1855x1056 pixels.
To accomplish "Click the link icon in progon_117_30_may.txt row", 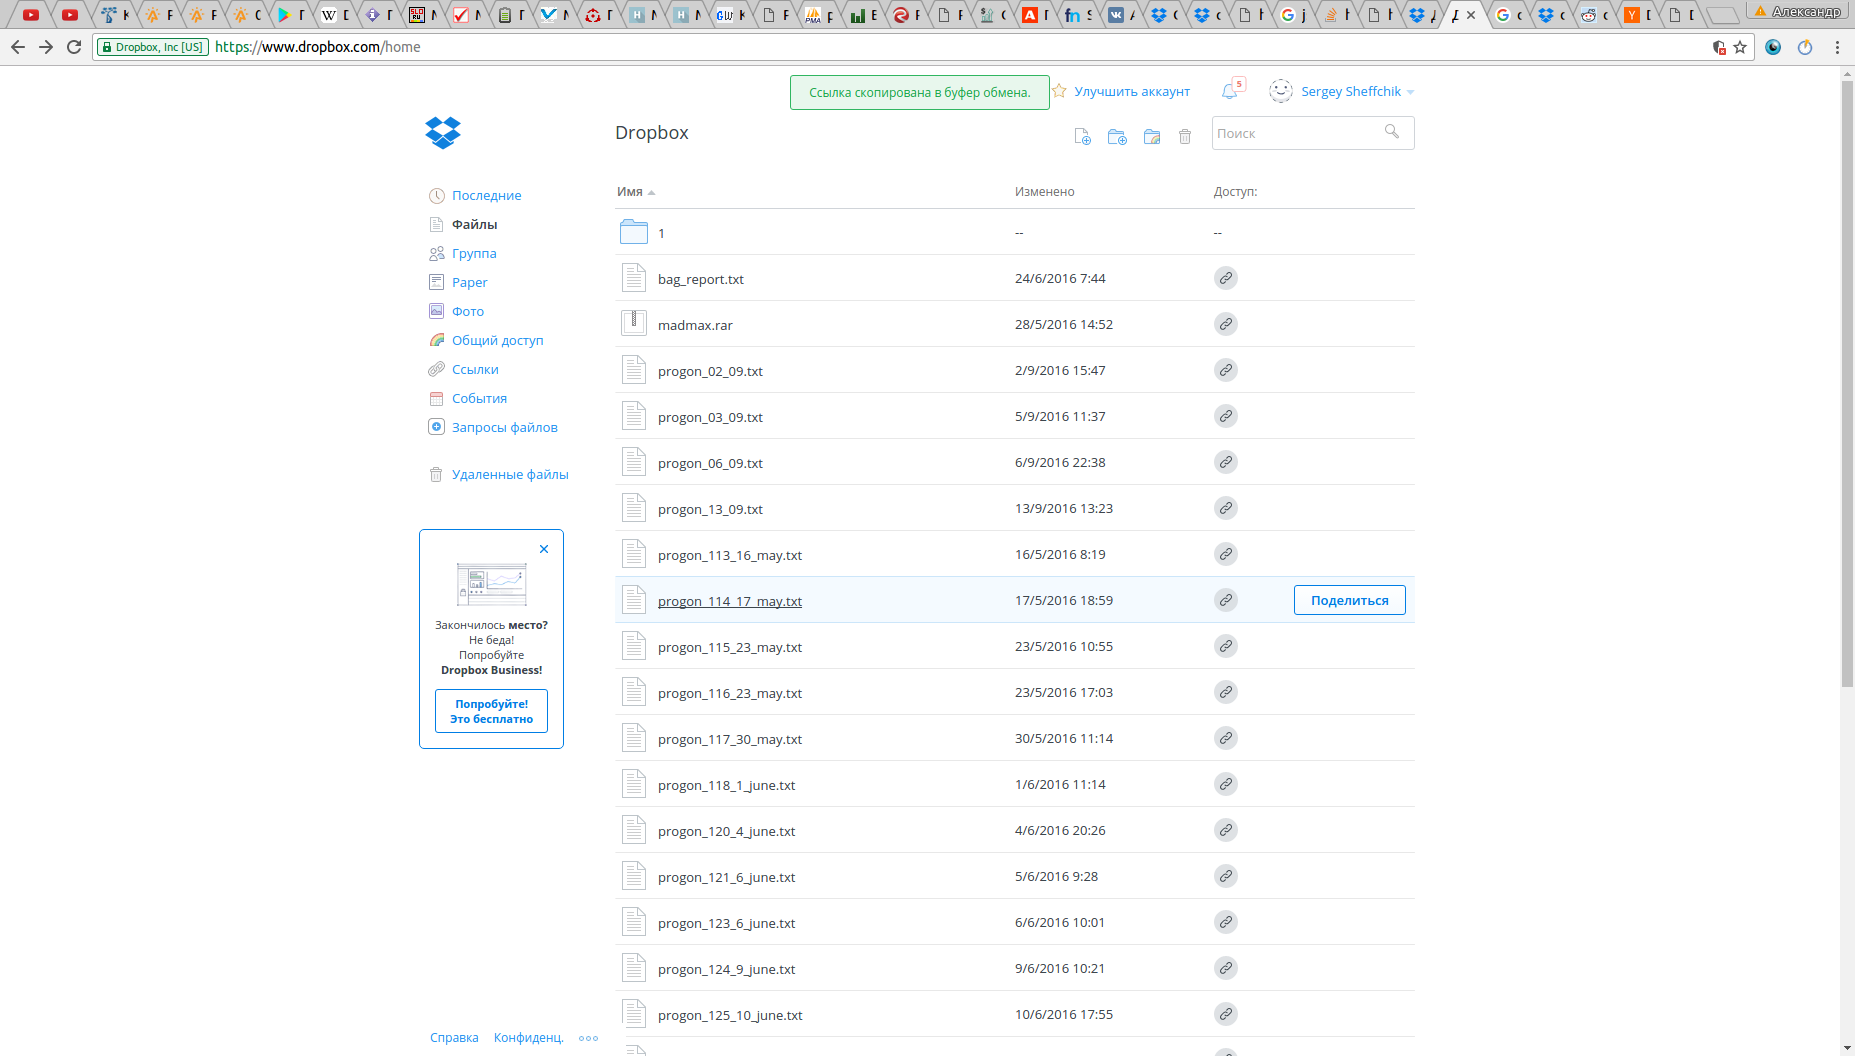I will pos(1226,738).
